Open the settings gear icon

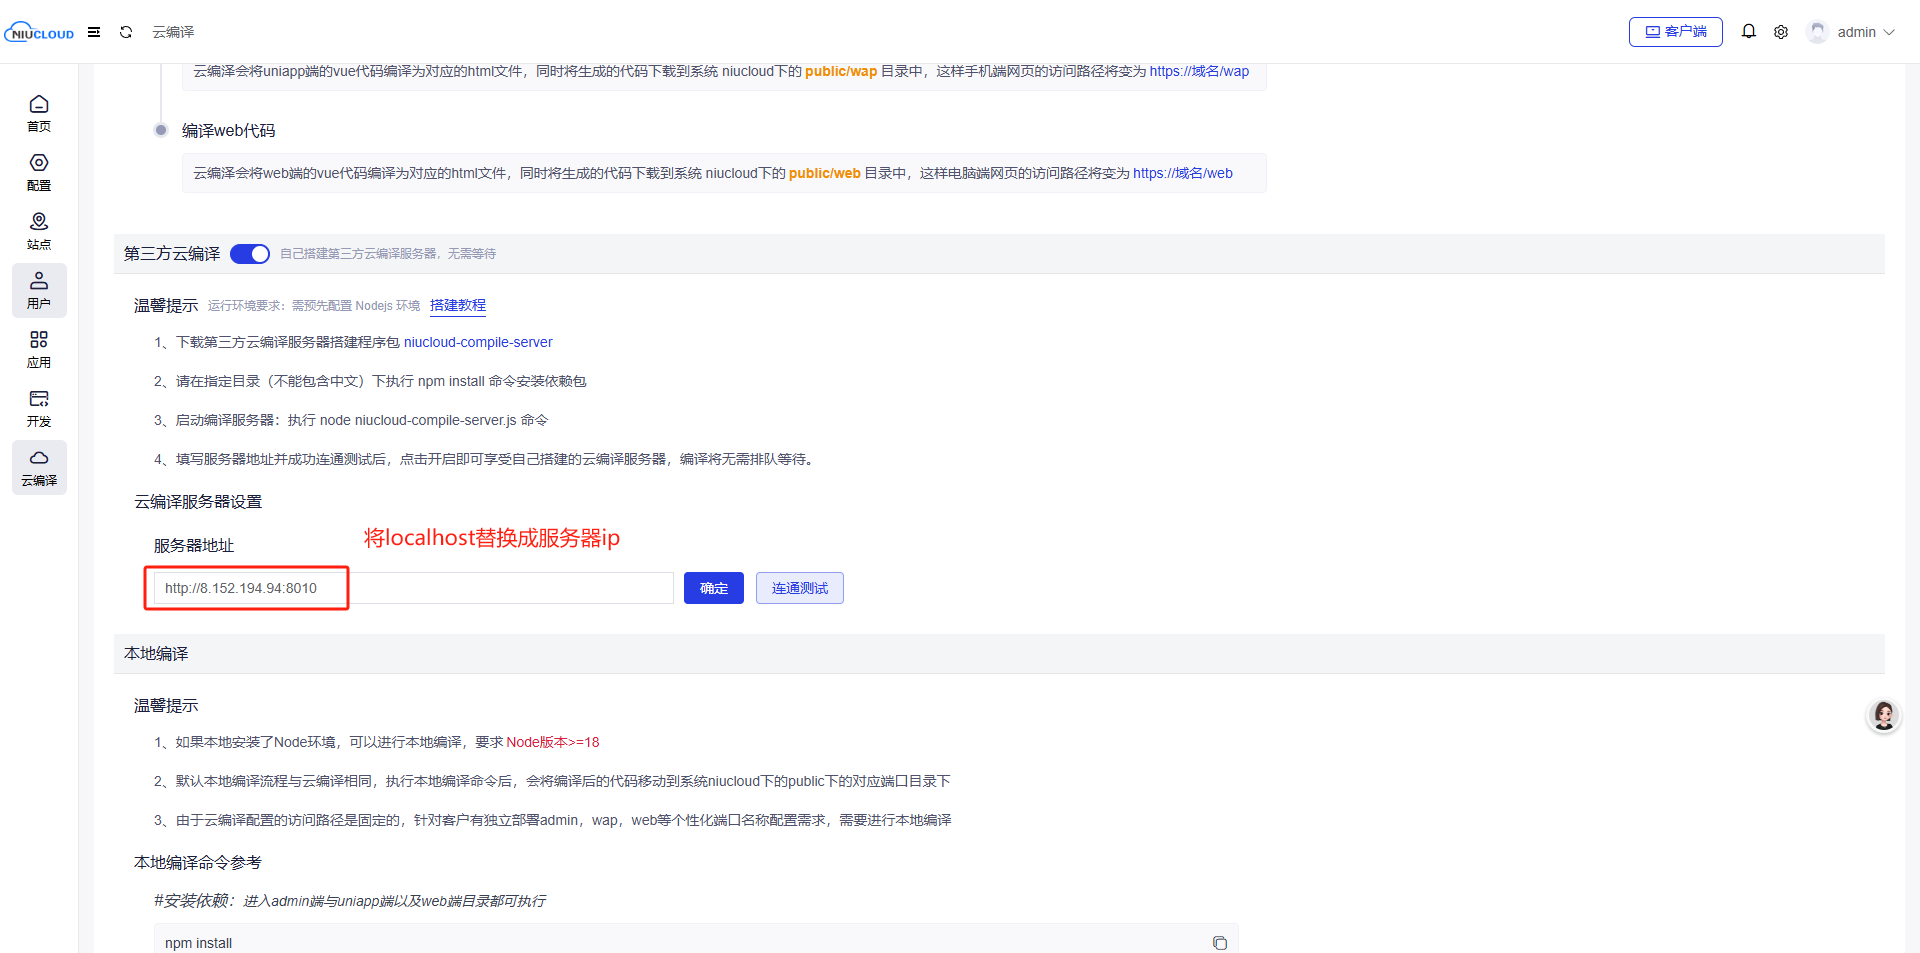click(1781, 32)
